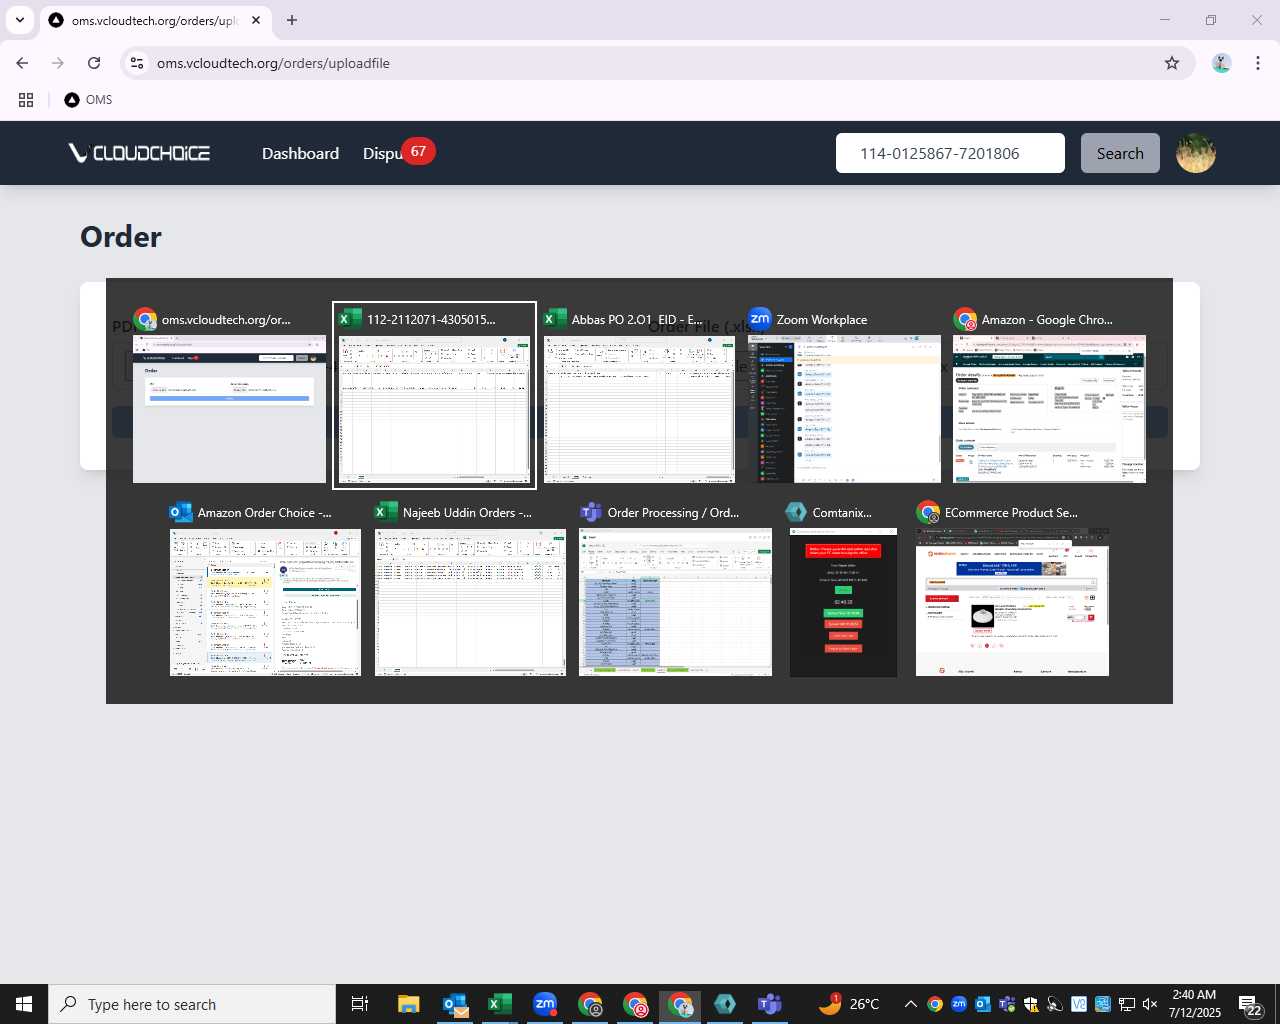Click the CloudChoice logo
Viewport: 1280px width, 1024px height.
139,152
